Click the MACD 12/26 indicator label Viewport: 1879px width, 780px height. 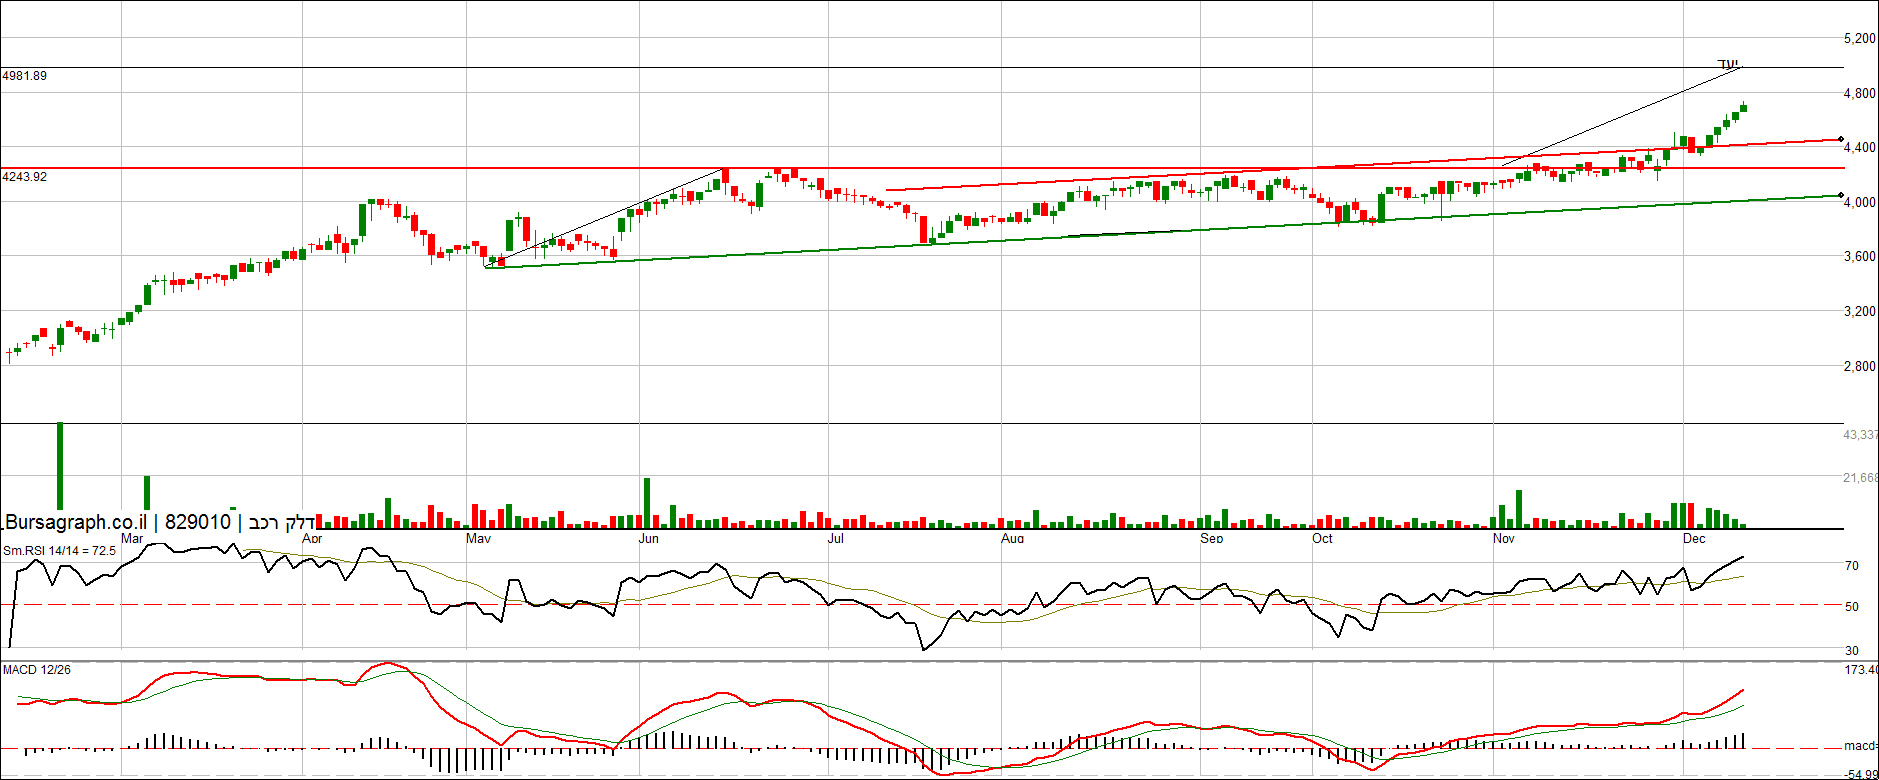pos(37,670)
